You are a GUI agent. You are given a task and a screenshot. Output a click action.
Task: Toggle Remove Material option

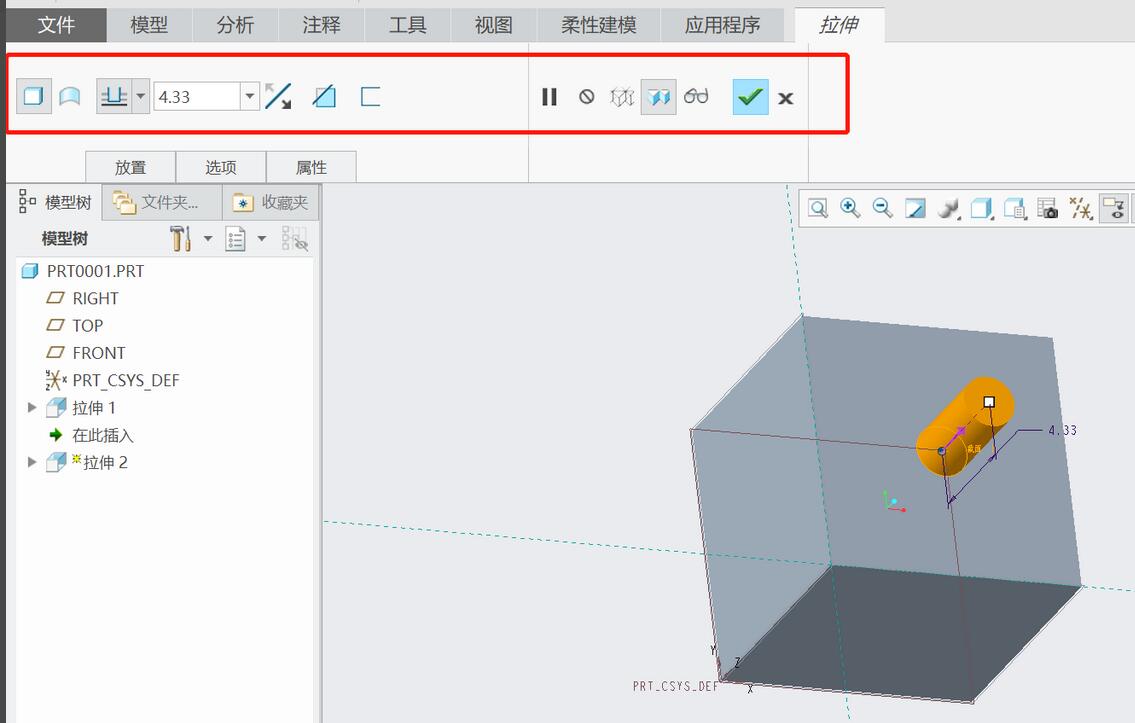[324, 97]
